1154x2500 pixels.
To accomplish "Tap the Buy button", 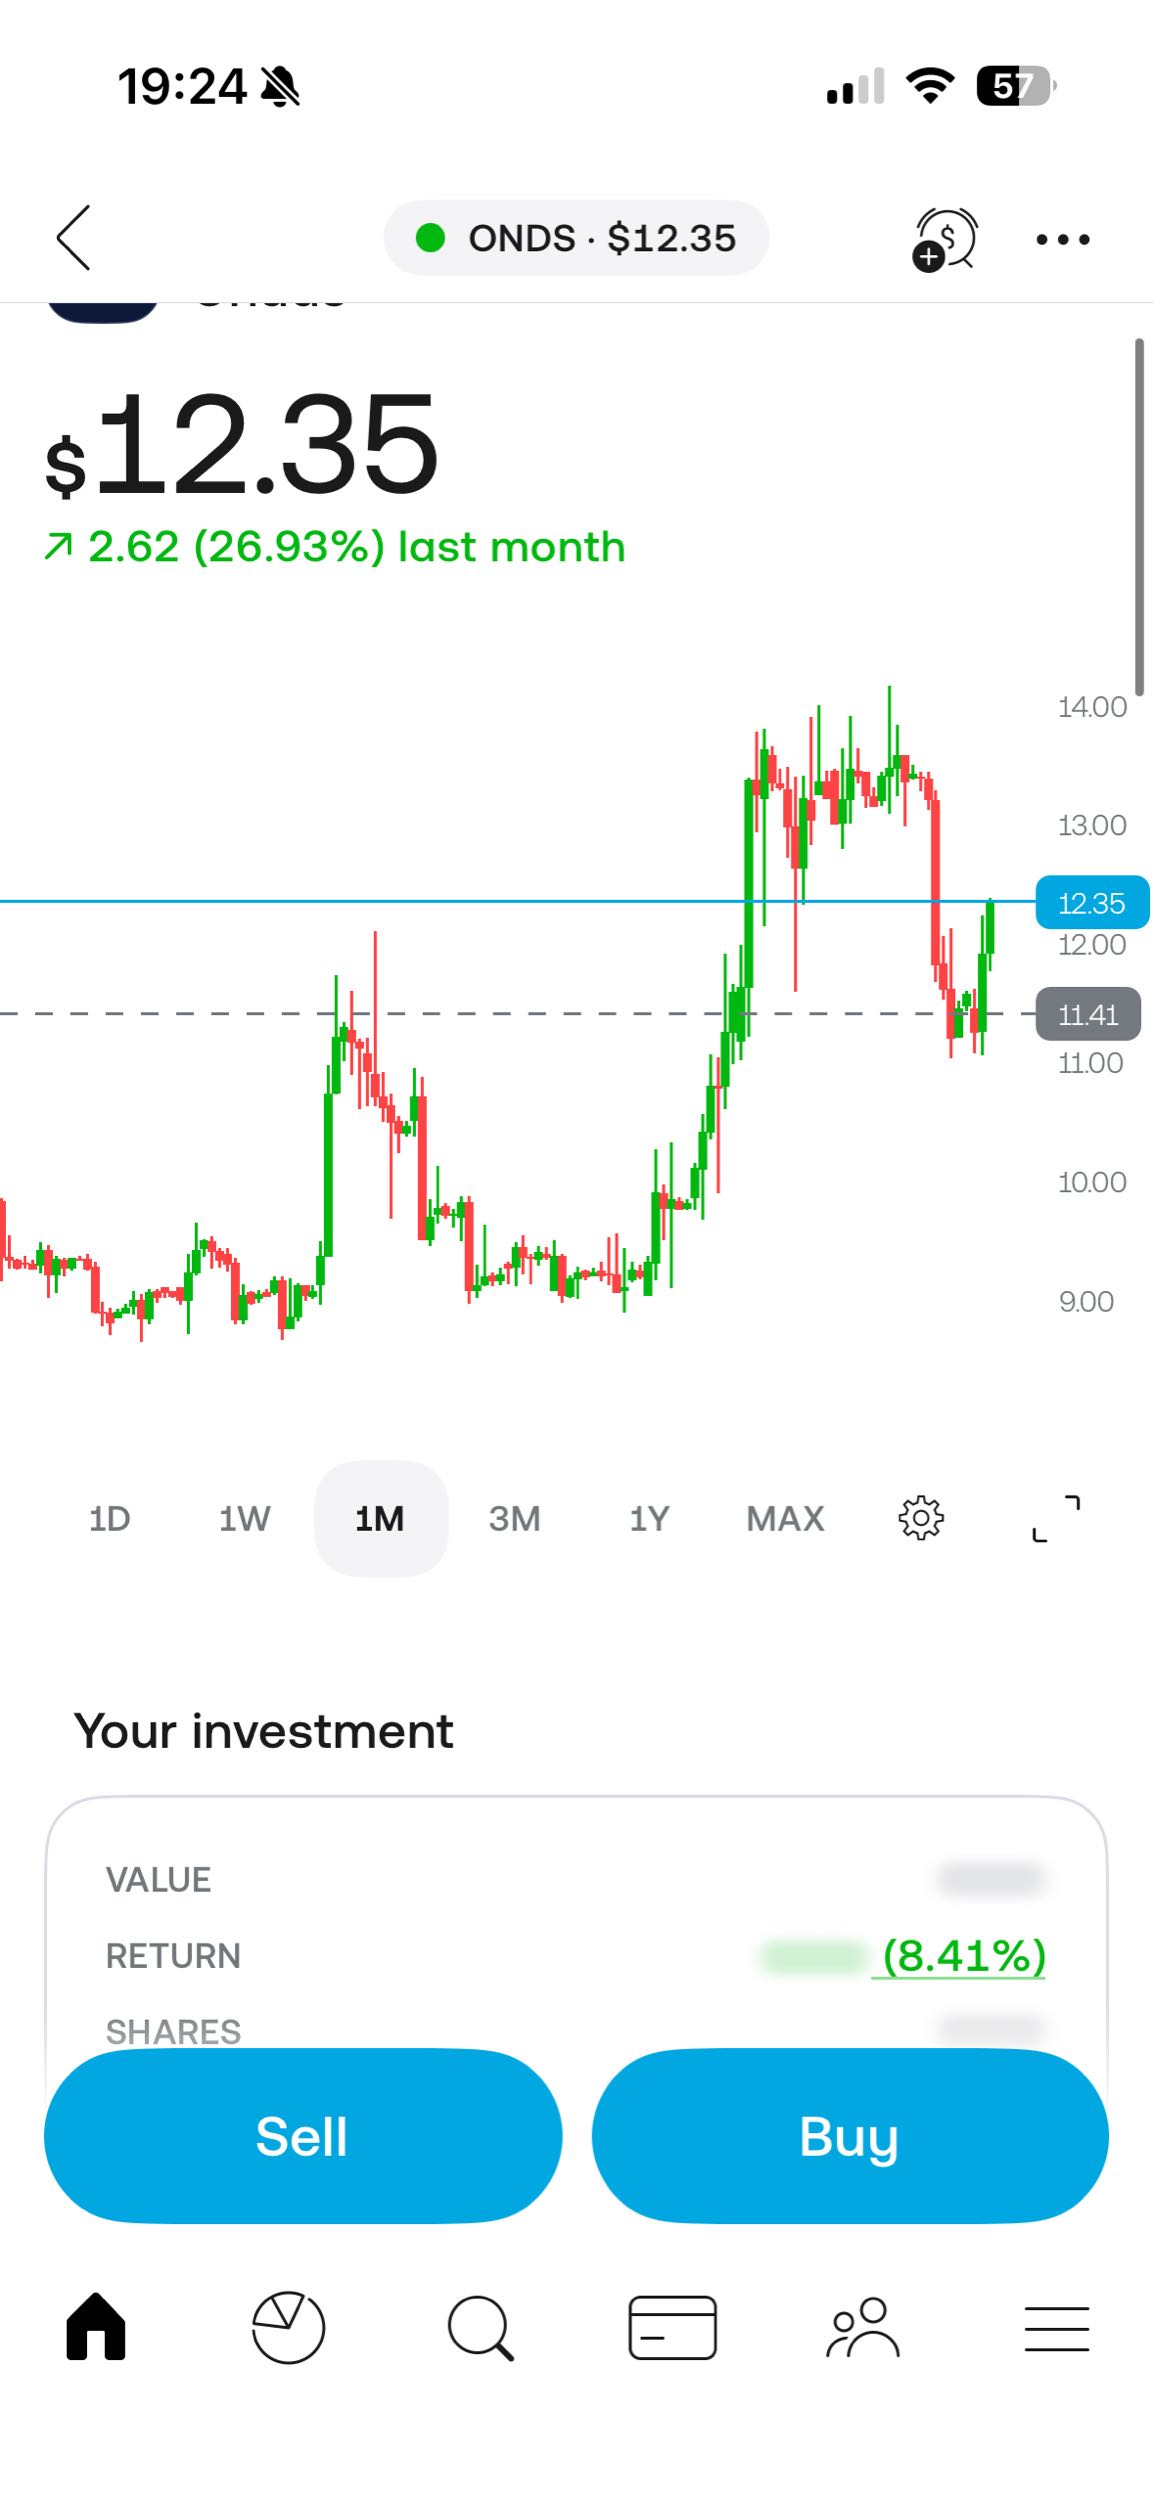I will [850, 2135].
